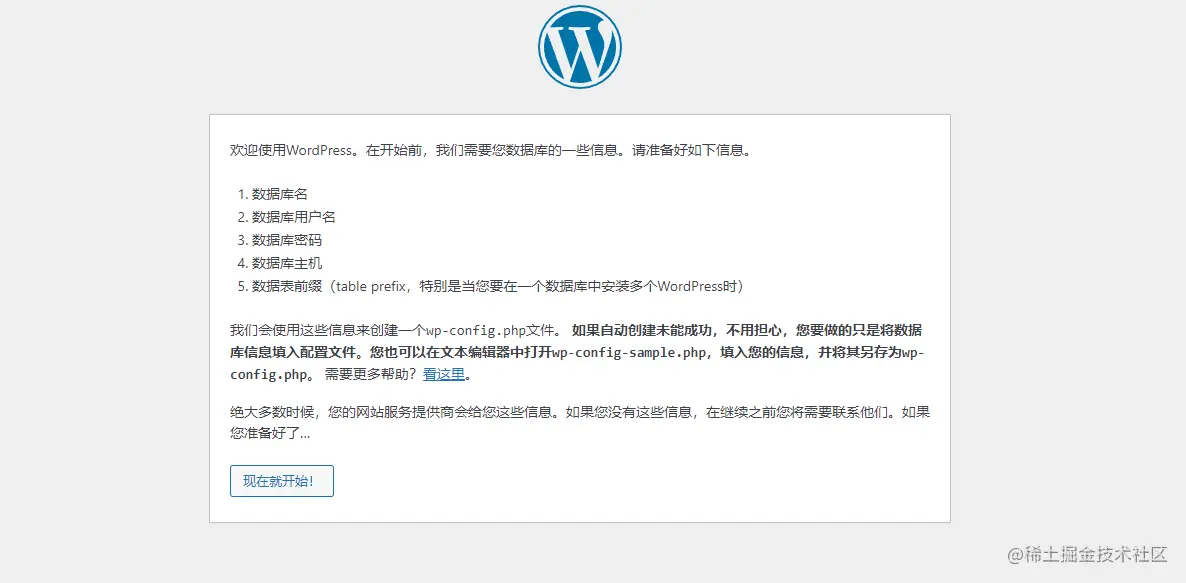
Task: Select the list item 数据库密码
Action: (287, 240)
